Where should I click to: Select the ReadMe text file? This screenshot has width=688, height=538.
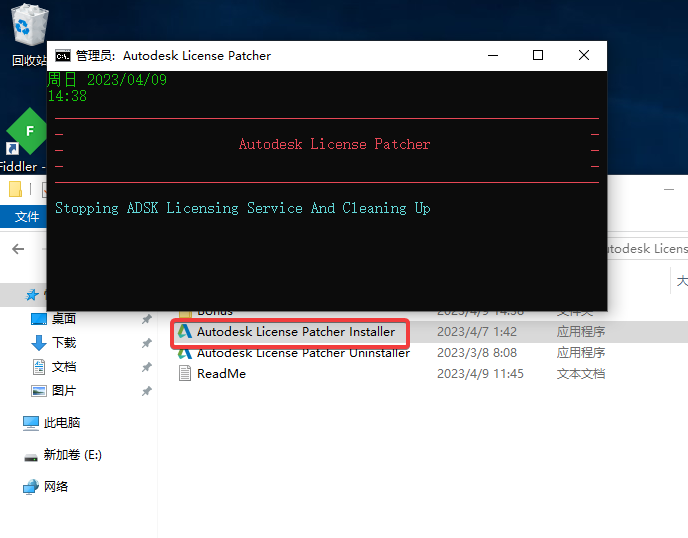coord(221,374)
